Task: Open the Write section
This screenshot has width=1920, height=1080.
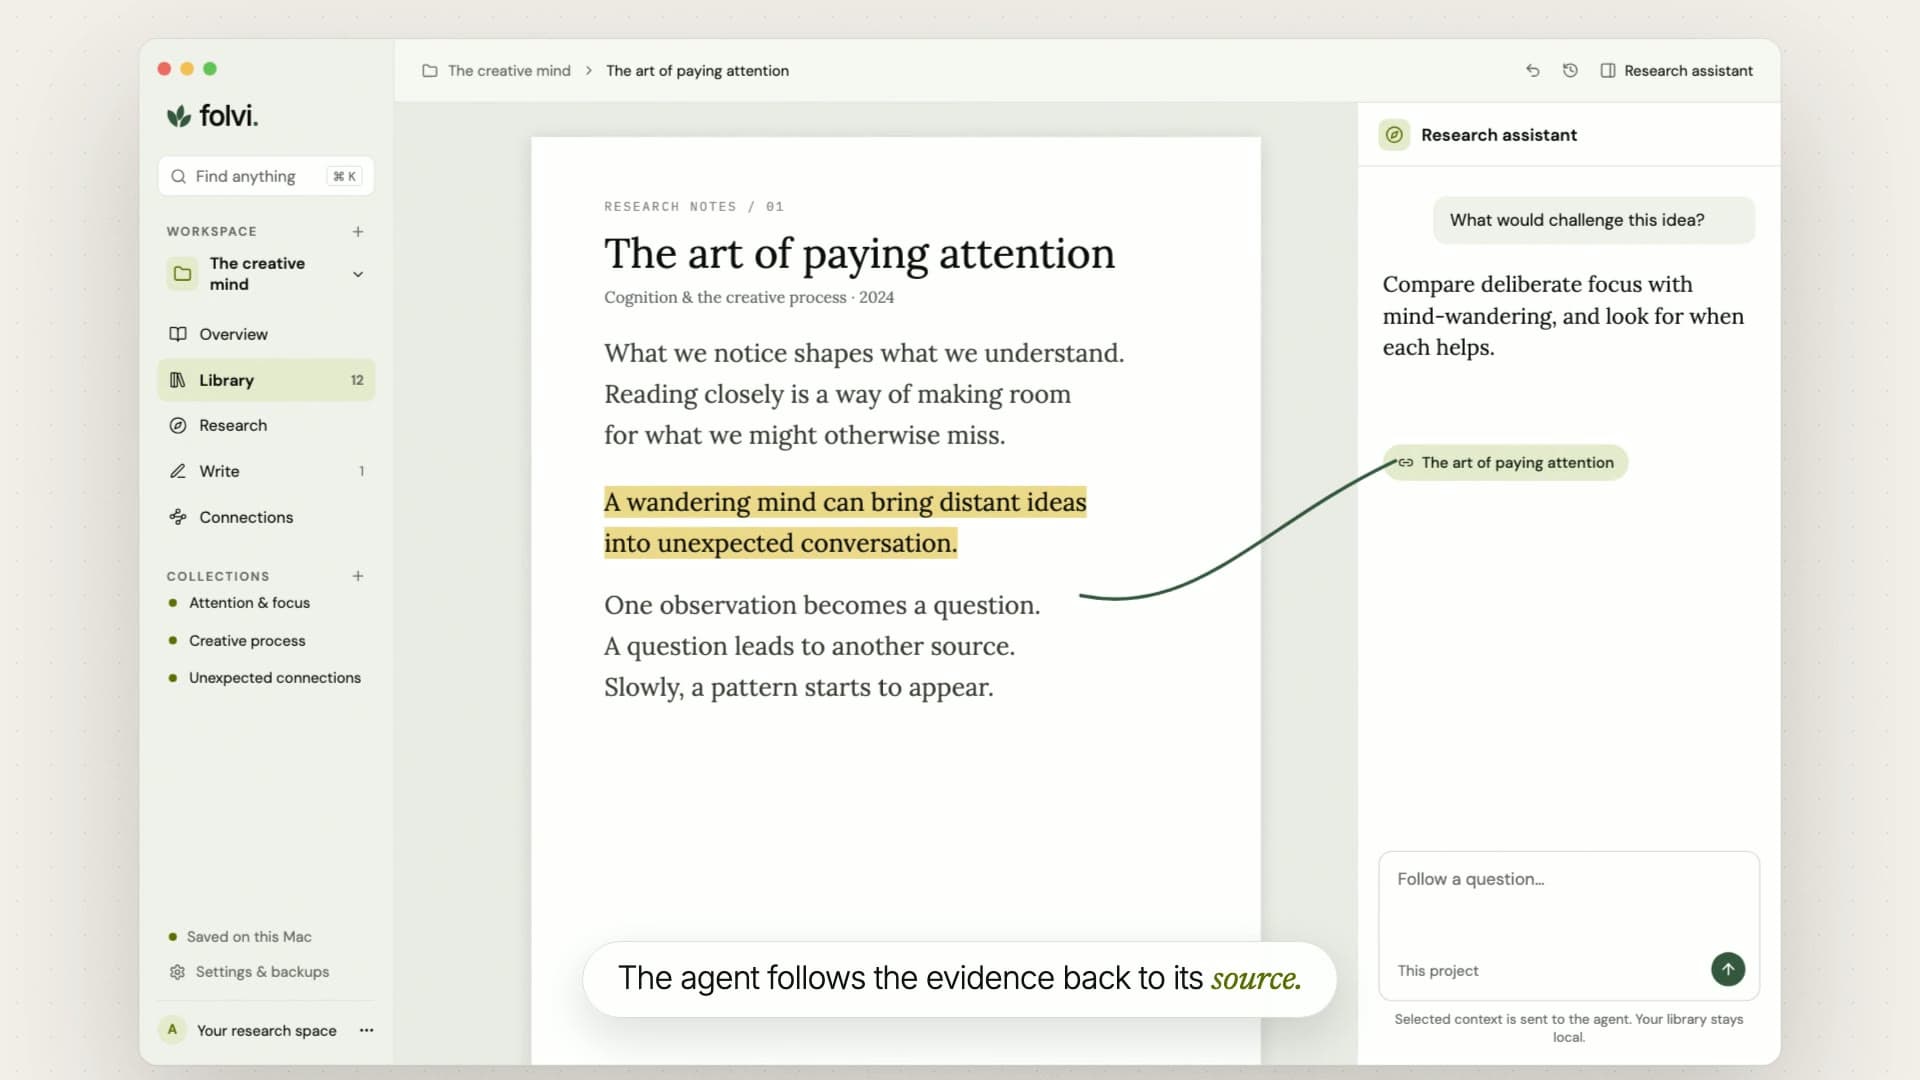Action: (266, 471)
